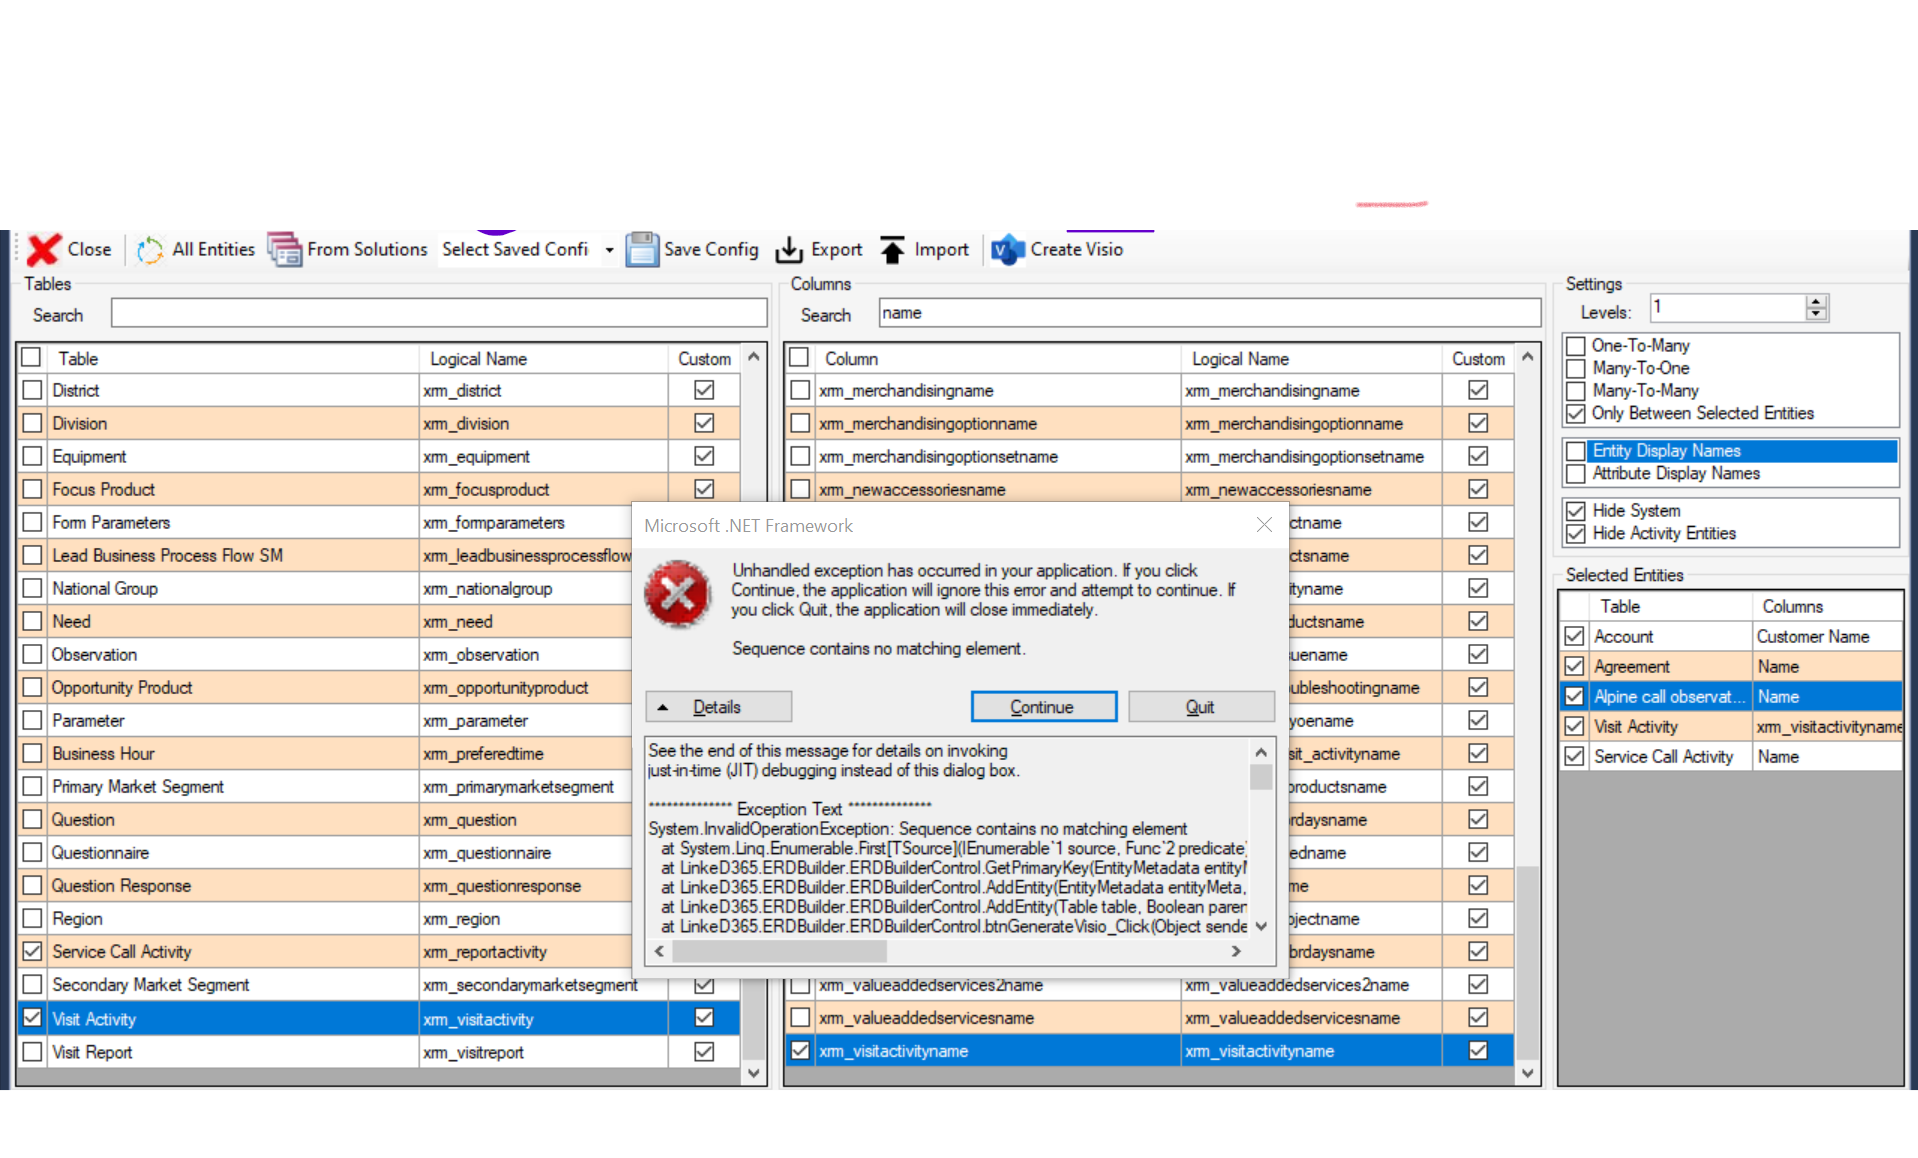This screenshot has height=1158, width=1918.
Task: Uncheck the Hide System option
Action: [x=1576, y=511]
